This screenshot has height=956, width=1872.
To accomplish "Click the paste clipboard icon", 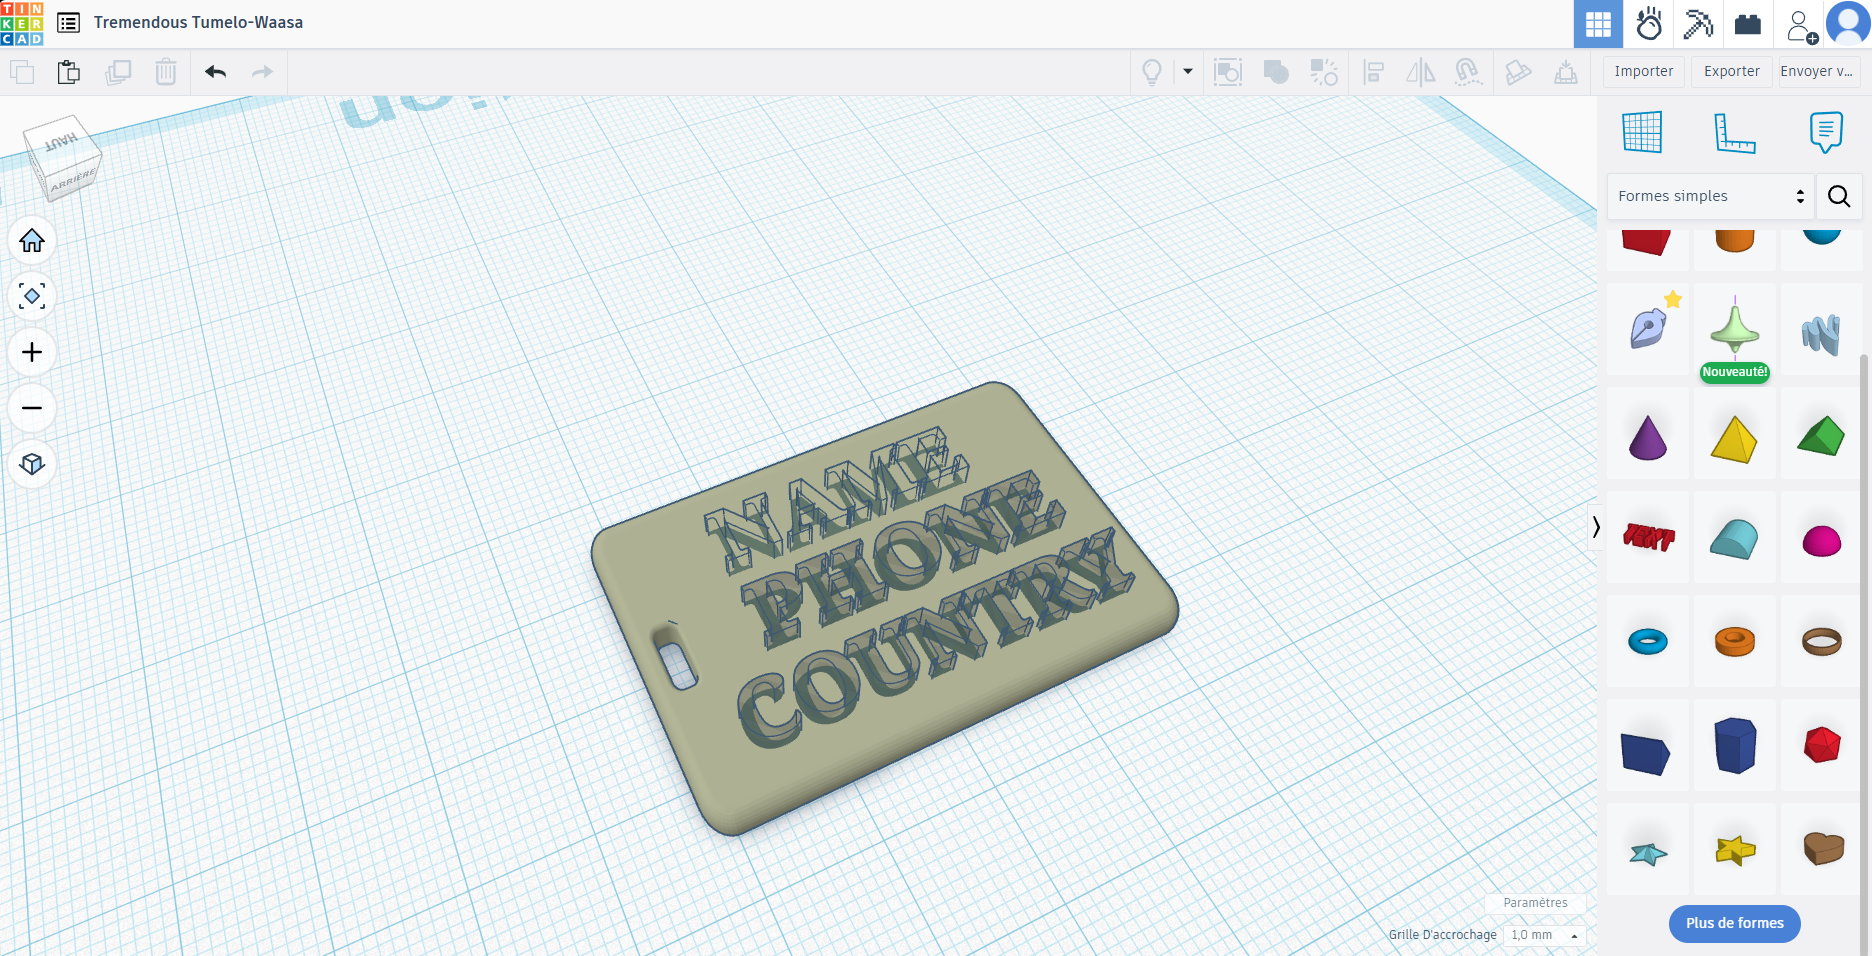I will click(x=69, y=72).
